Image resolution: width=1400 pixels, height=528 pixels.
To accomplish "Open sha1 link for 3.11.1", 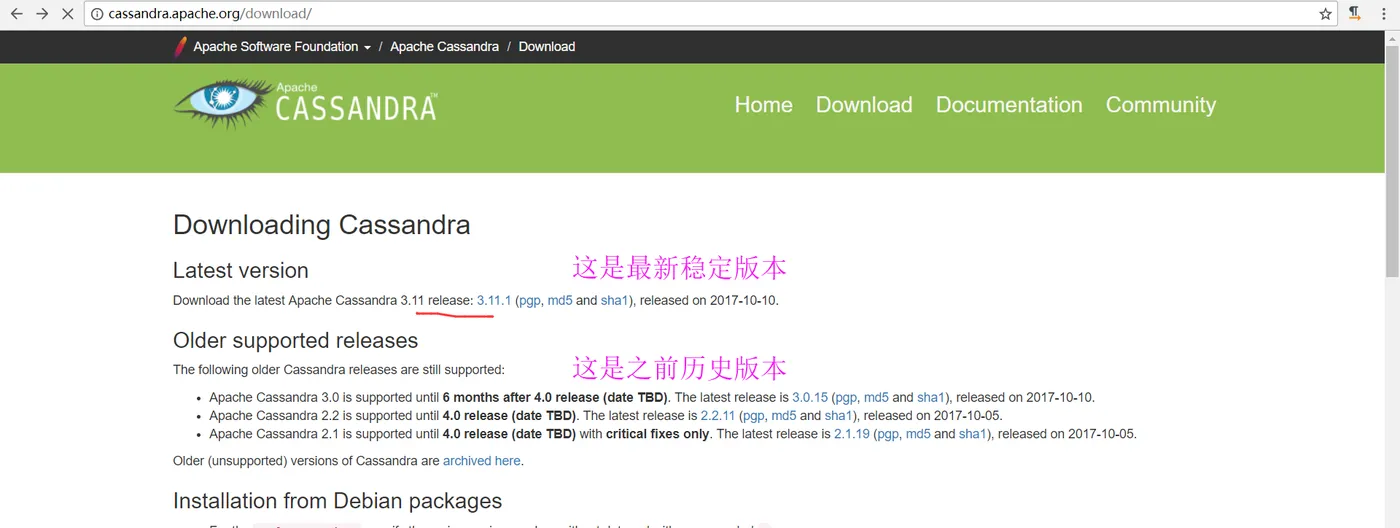I will pos(614,300).
